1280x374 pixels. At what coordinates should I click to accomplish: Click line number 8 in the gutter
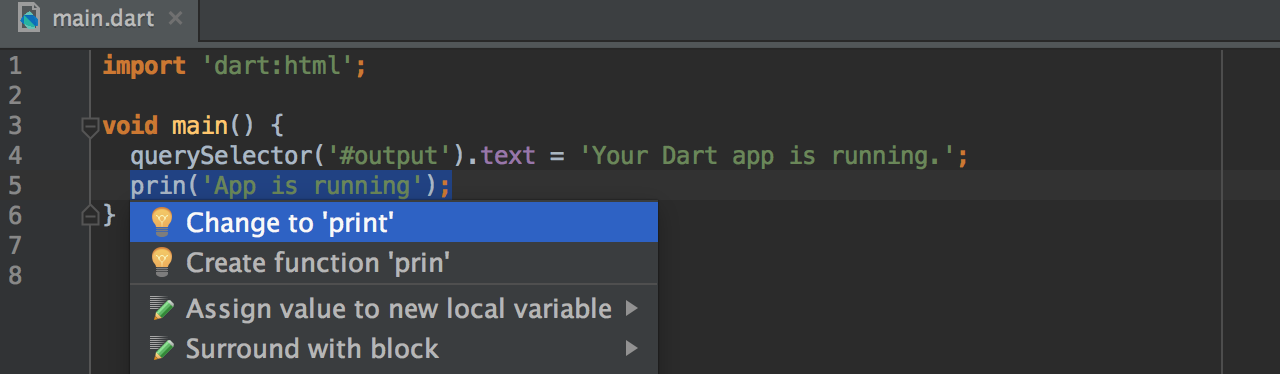(14, 275)
